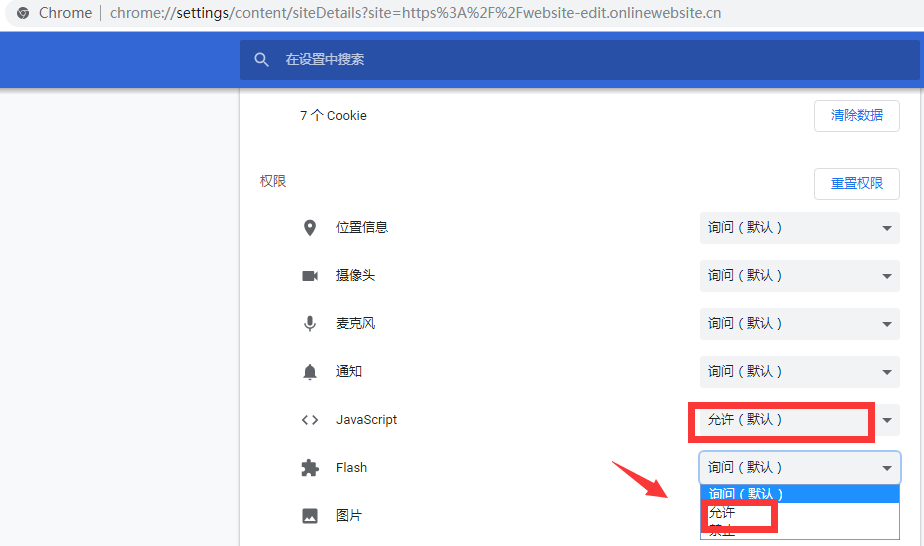Click the images picture icon
924x546 pixels.
pyautogui.click(x=310, y=516)
